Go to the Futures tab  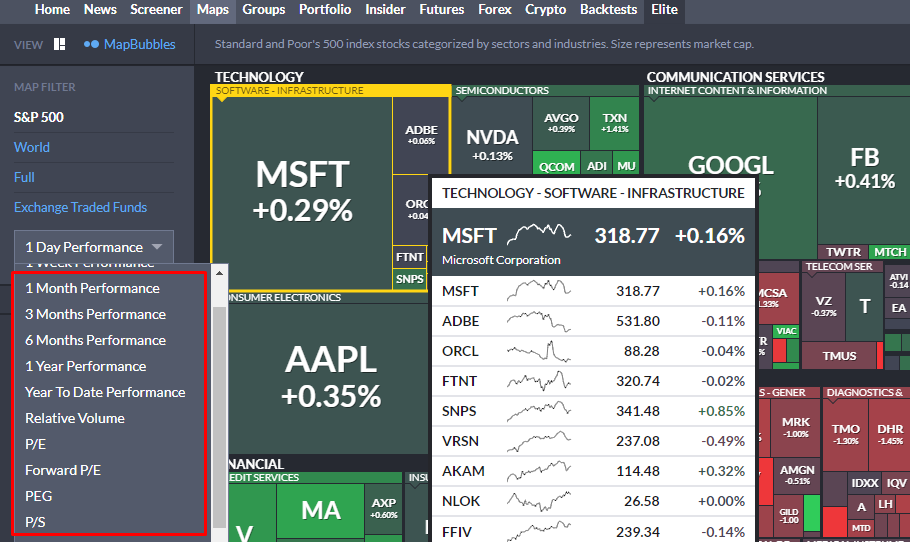pos(441,10)
